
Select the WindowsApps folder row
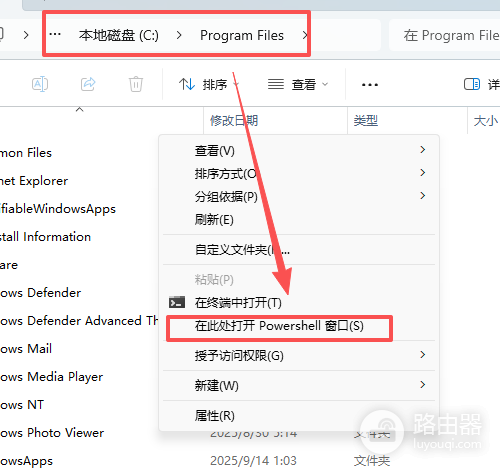[26, 461]
